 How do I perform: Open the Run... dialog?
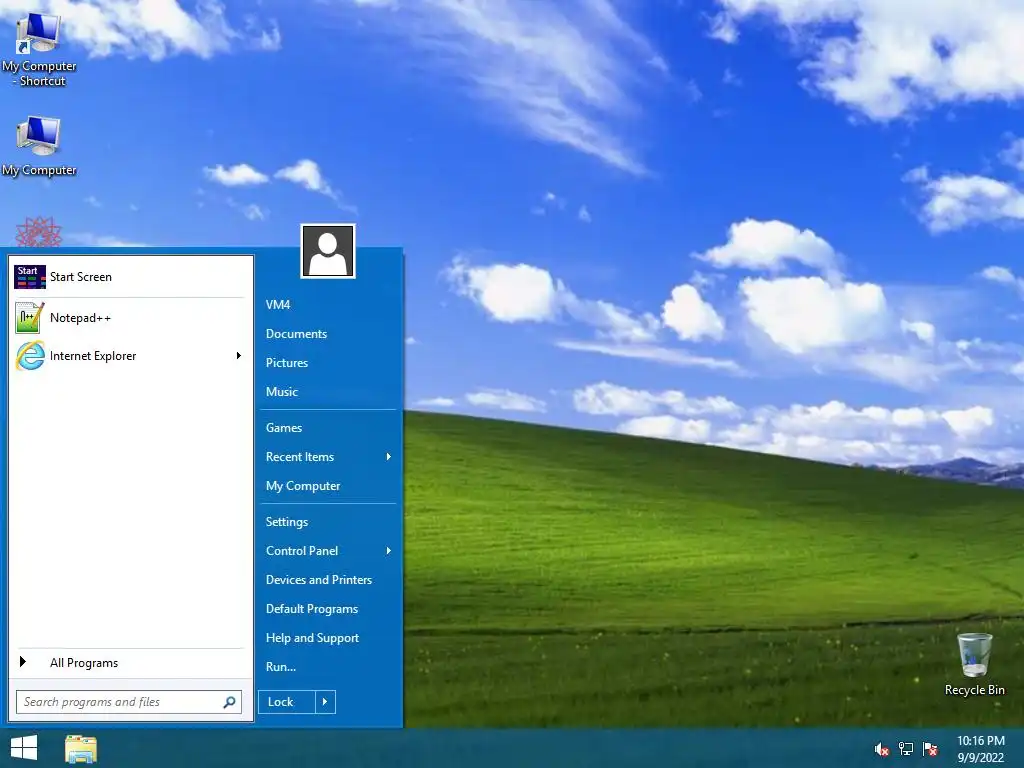point(328,667)
